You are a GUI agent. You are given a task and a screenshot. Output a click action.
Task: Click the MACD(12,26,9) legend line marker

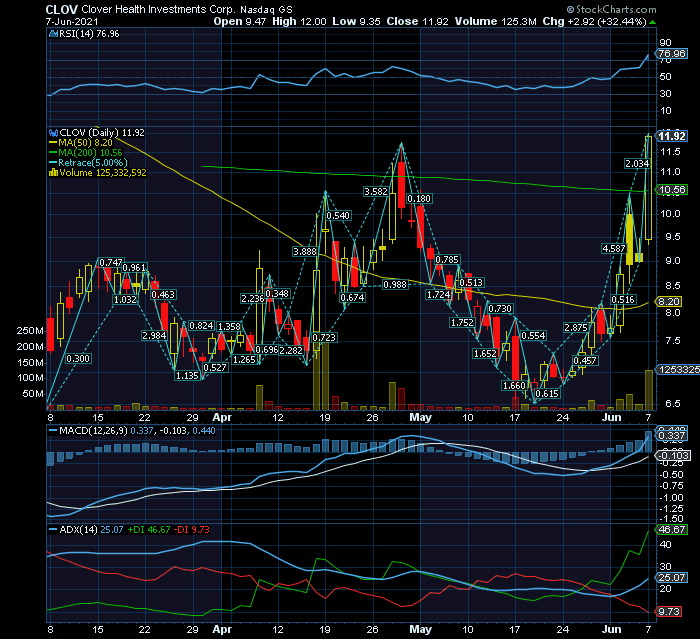(x=53, y=431)
